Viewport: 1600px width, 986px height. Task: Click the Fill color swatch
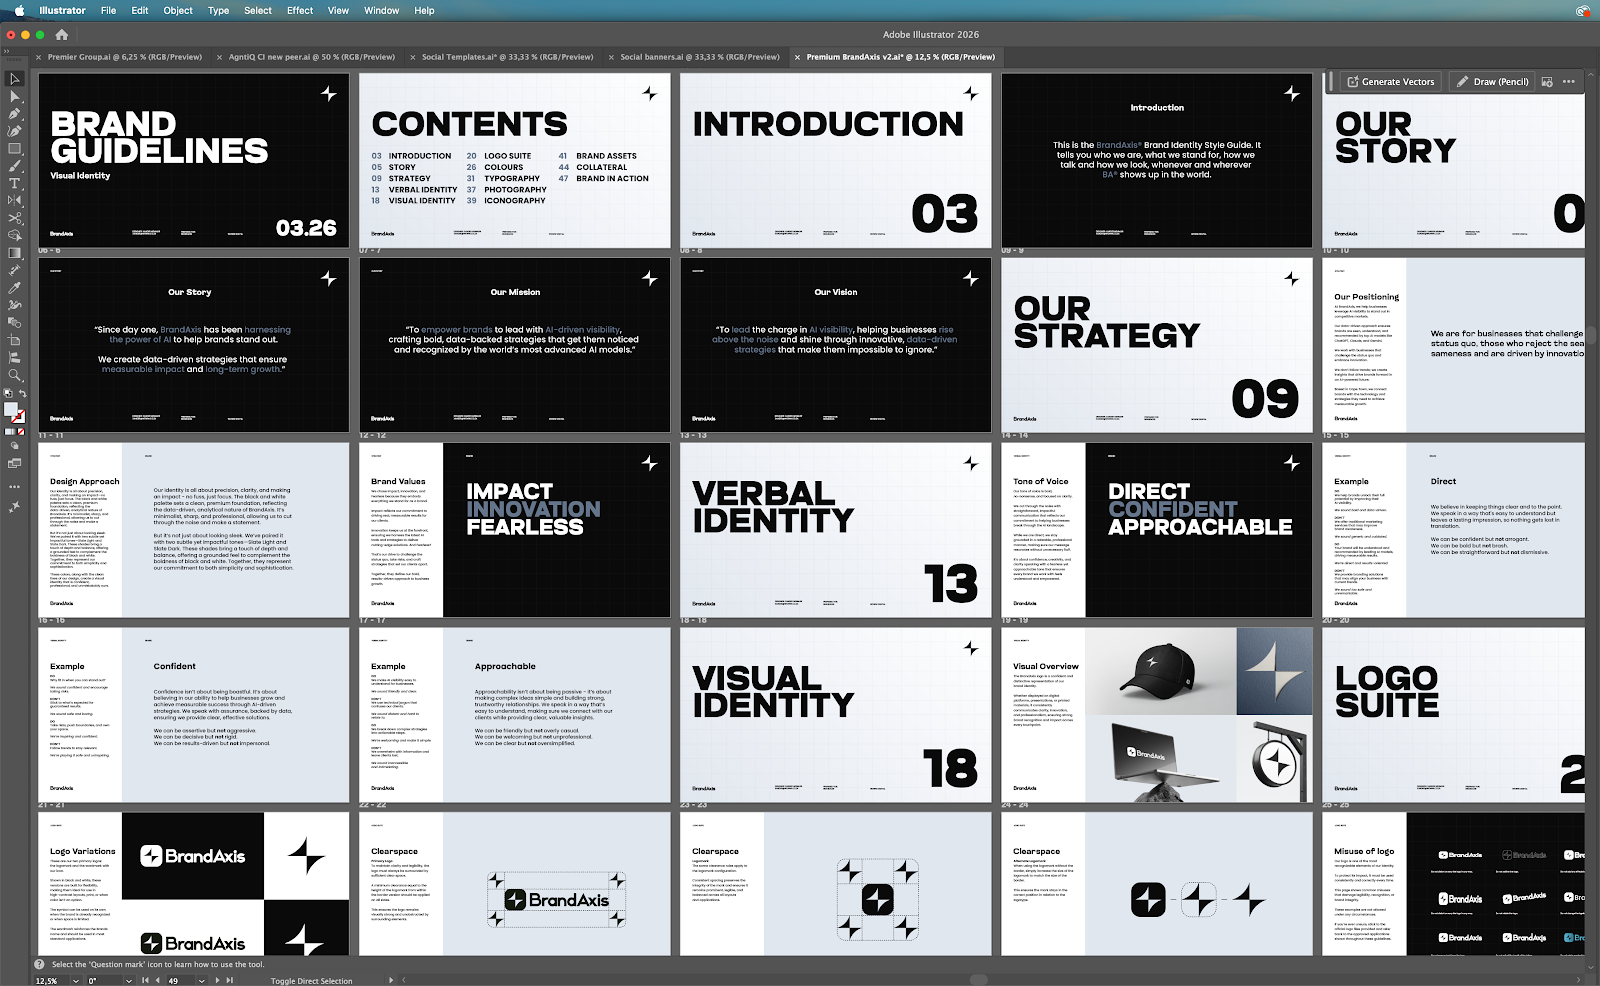pos(10,410)
